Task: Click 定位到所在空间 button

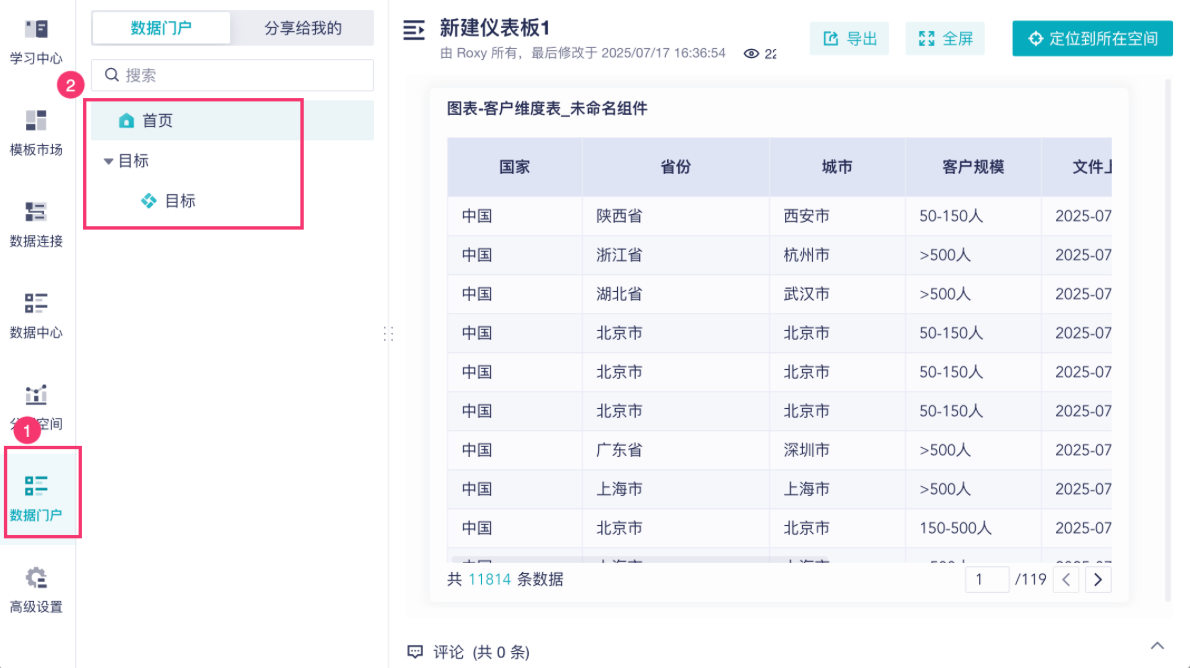Action: point(1092,38)
